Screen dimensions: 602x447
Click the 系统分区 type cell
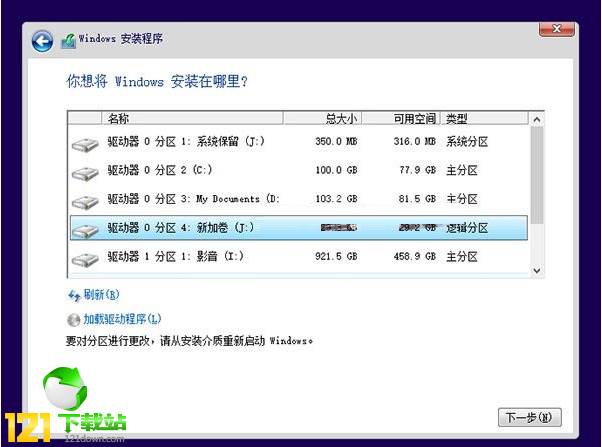467,142
